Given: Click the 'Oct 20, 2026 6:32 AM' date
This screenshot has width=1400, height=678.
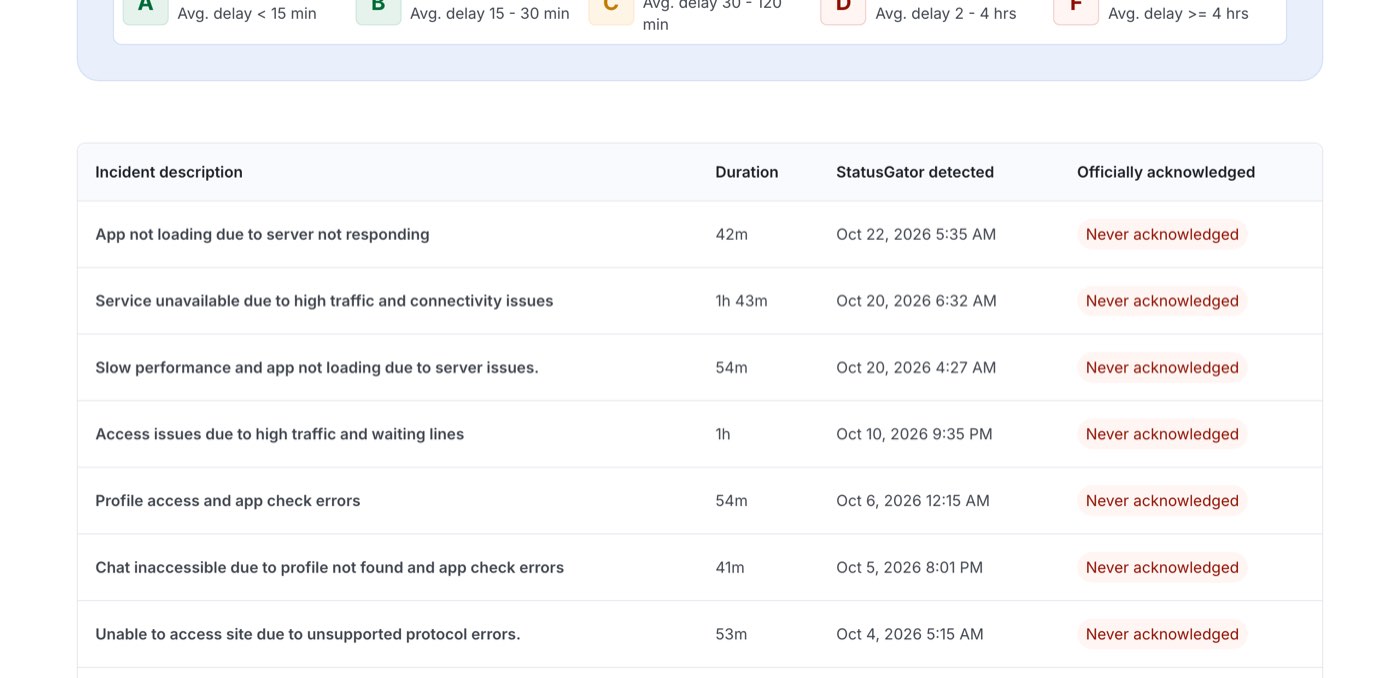Looking at the screenshot, I should pyautogui.click(x=917, y=301).
